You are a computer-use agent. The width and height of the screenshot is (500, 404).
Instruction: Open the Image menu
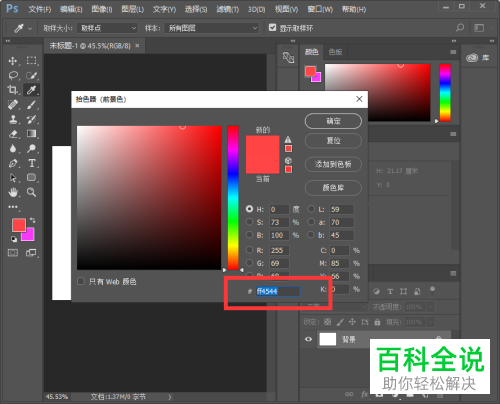[x=102, y=9]
